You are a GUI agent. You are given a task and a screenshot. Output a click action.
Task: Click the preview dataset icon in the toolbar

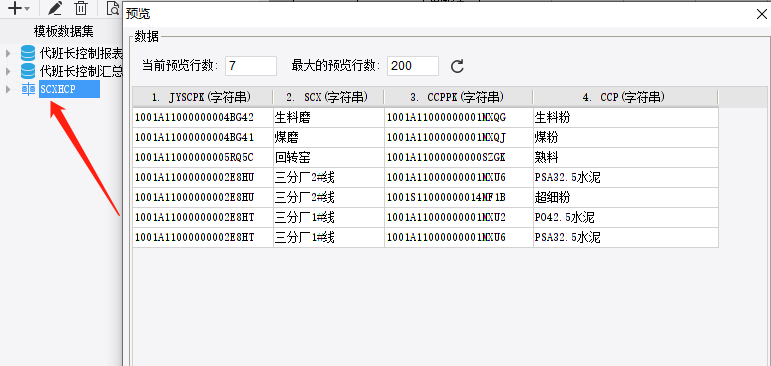(x=114, y=8)
